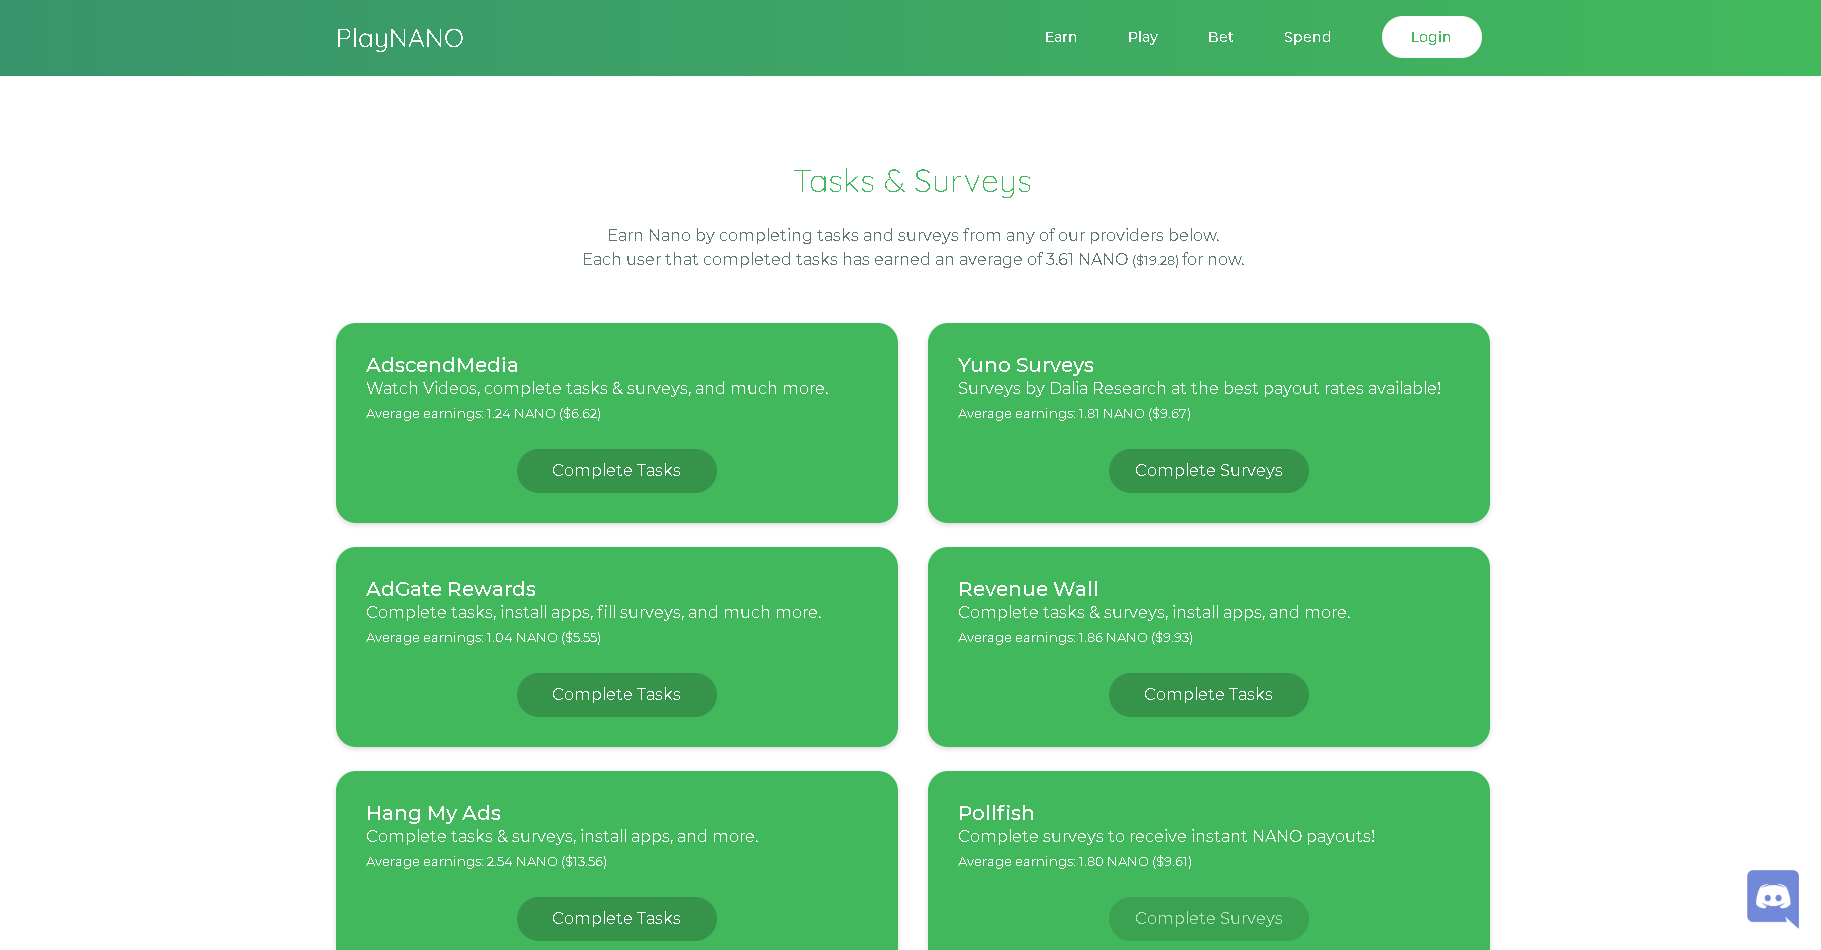Select the AdscendMedia card title
Screen dimensions: 1821x950
[x=442, y=365]
